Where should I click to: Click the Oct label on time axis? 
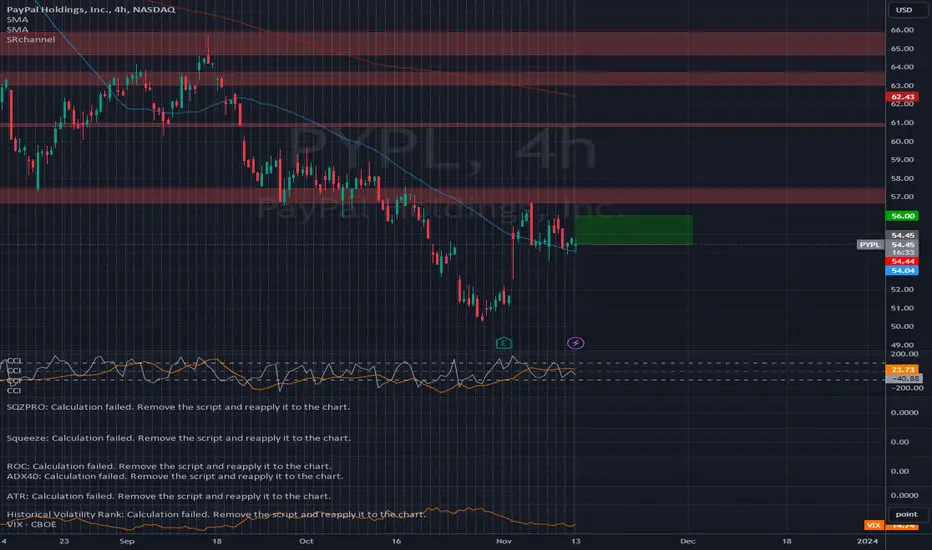[306, 541]
